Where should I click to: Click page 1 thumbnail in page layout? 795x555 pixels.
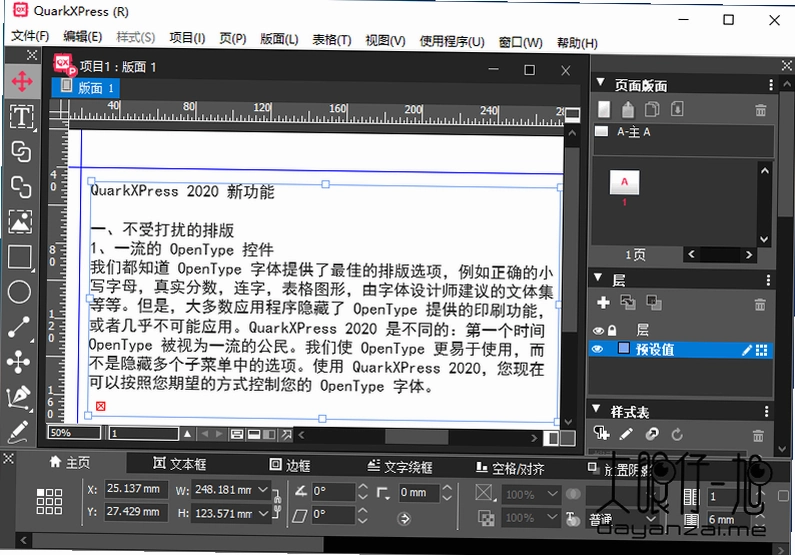[624, 182]
